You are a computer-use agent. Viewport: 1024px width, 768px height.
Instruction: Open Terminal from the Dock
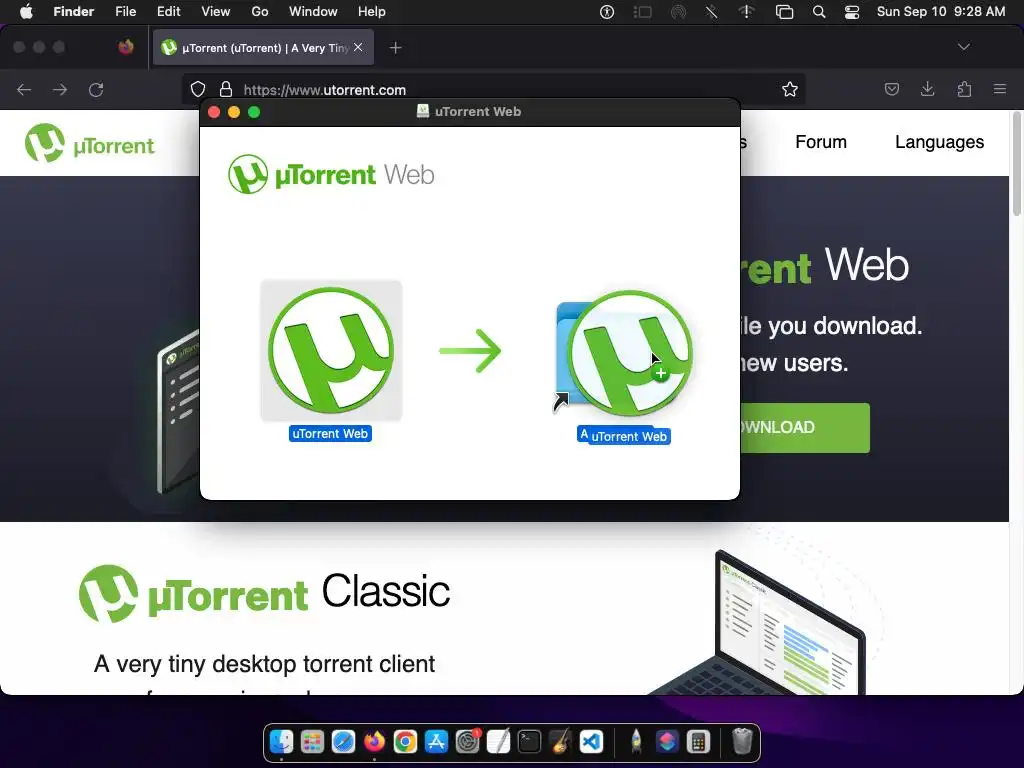pos(529,742)
